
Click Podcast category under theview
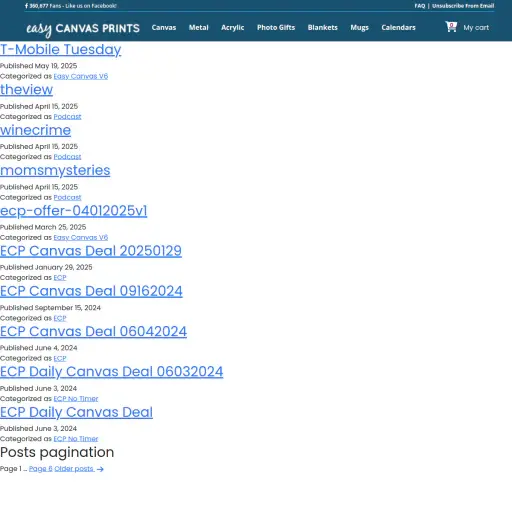(67, 117)
